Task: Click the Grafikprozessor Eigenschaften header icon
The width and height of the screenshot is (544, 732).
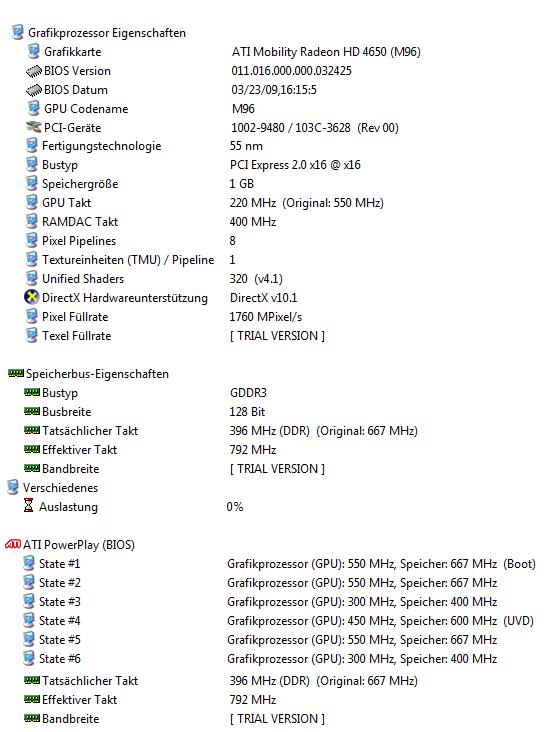Action: 18,33
